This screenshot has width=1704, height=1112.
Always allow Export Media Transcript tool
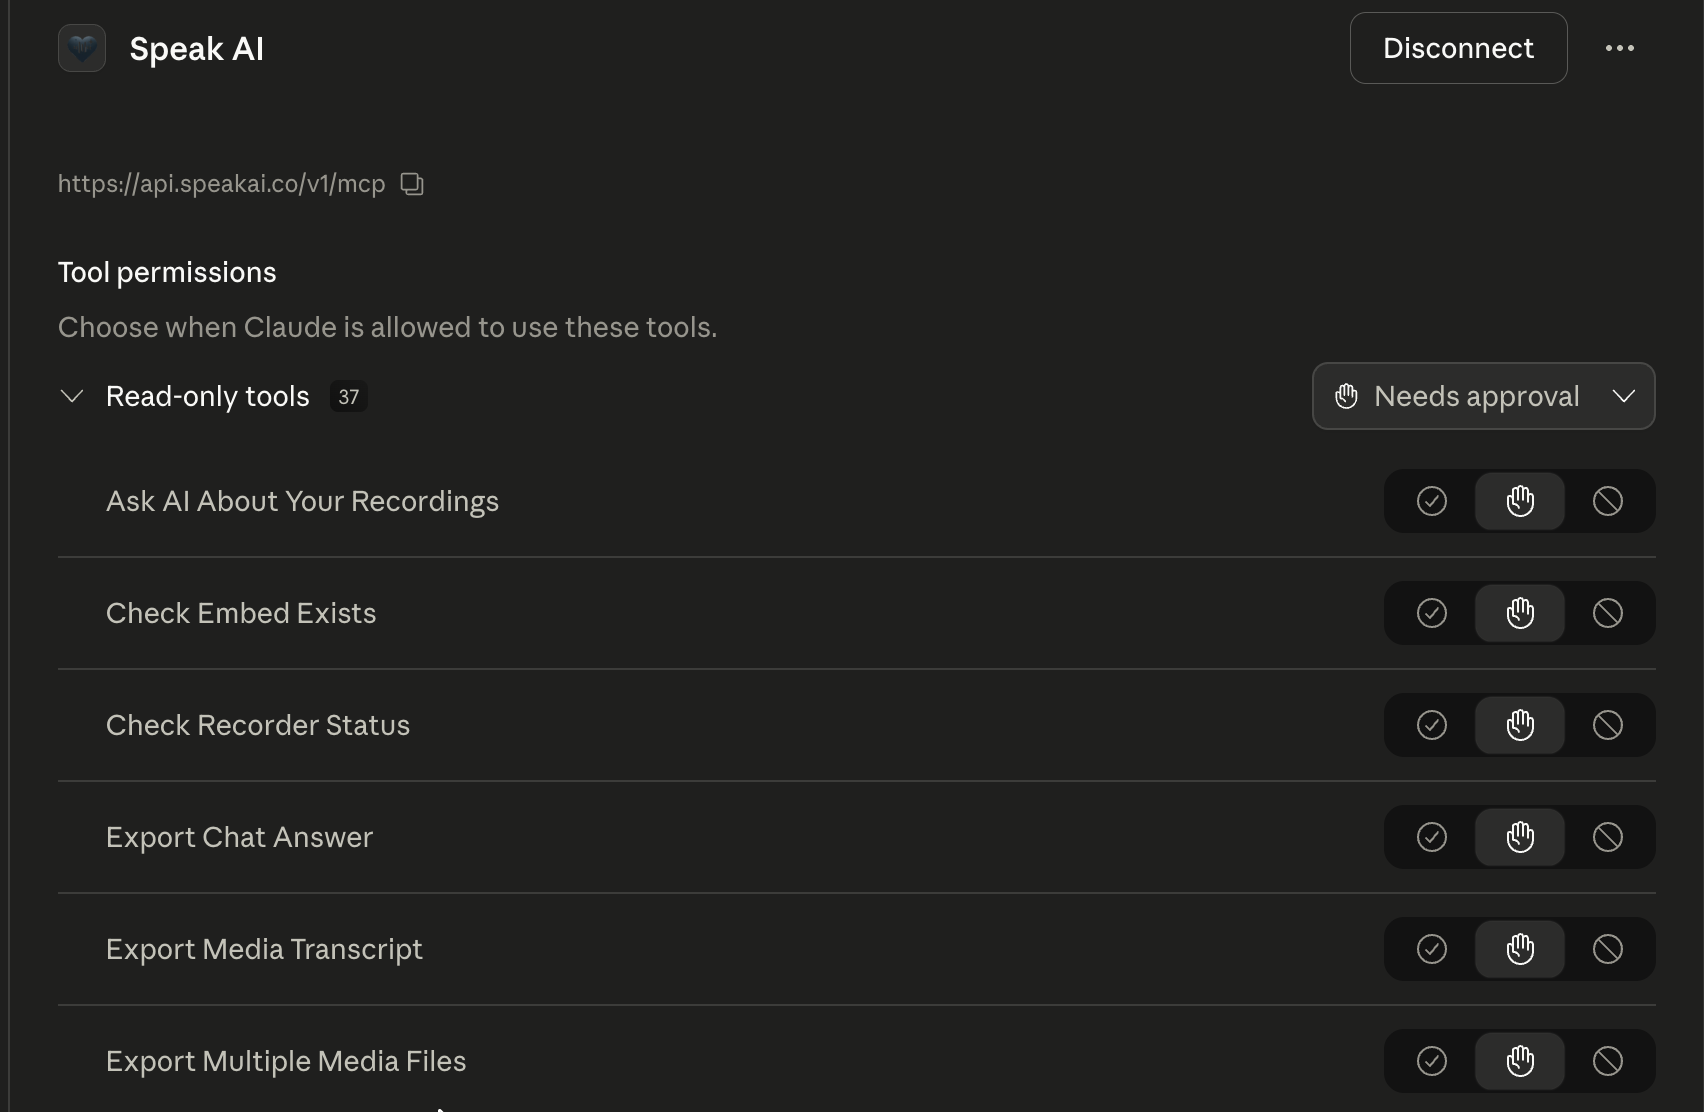click(x=1432, y=949)
